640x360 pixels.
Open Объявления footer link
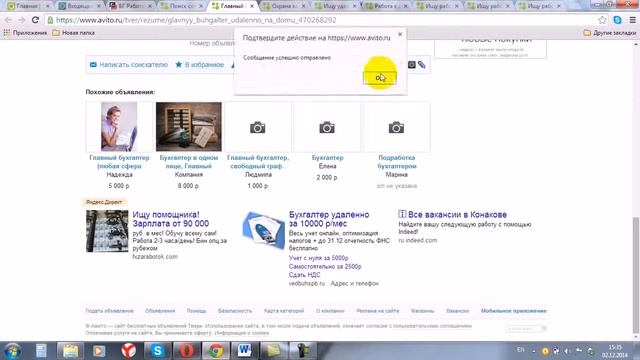click(160, 311)
